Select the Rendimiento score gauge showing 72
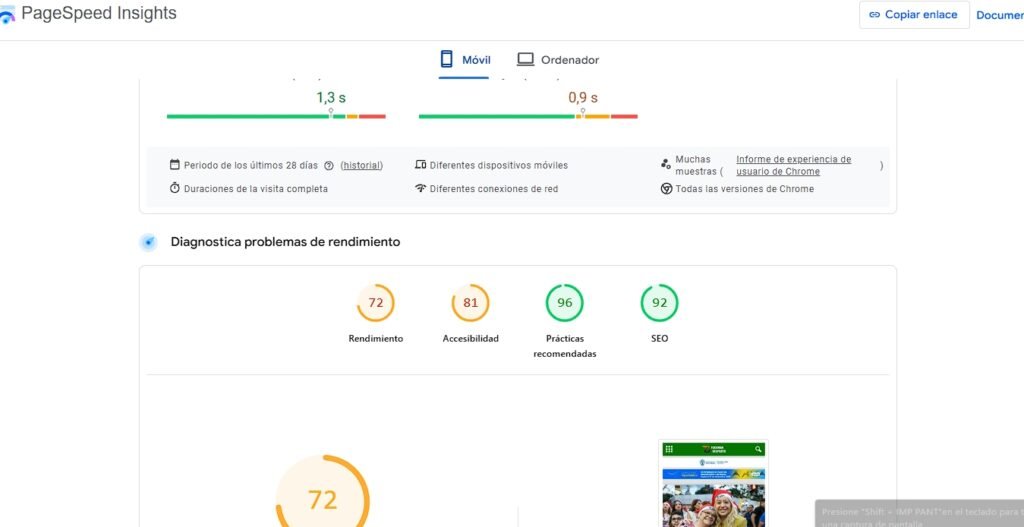This screenshot has height=527, width=1024. coord(376,302)
